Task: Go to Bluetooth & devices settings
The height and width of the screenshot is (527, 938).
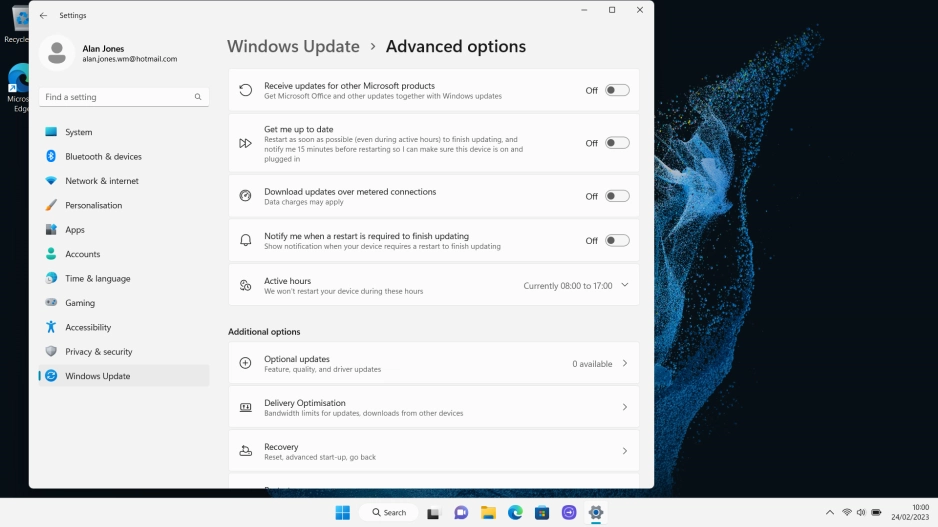Action: click(x=124, y=156)
